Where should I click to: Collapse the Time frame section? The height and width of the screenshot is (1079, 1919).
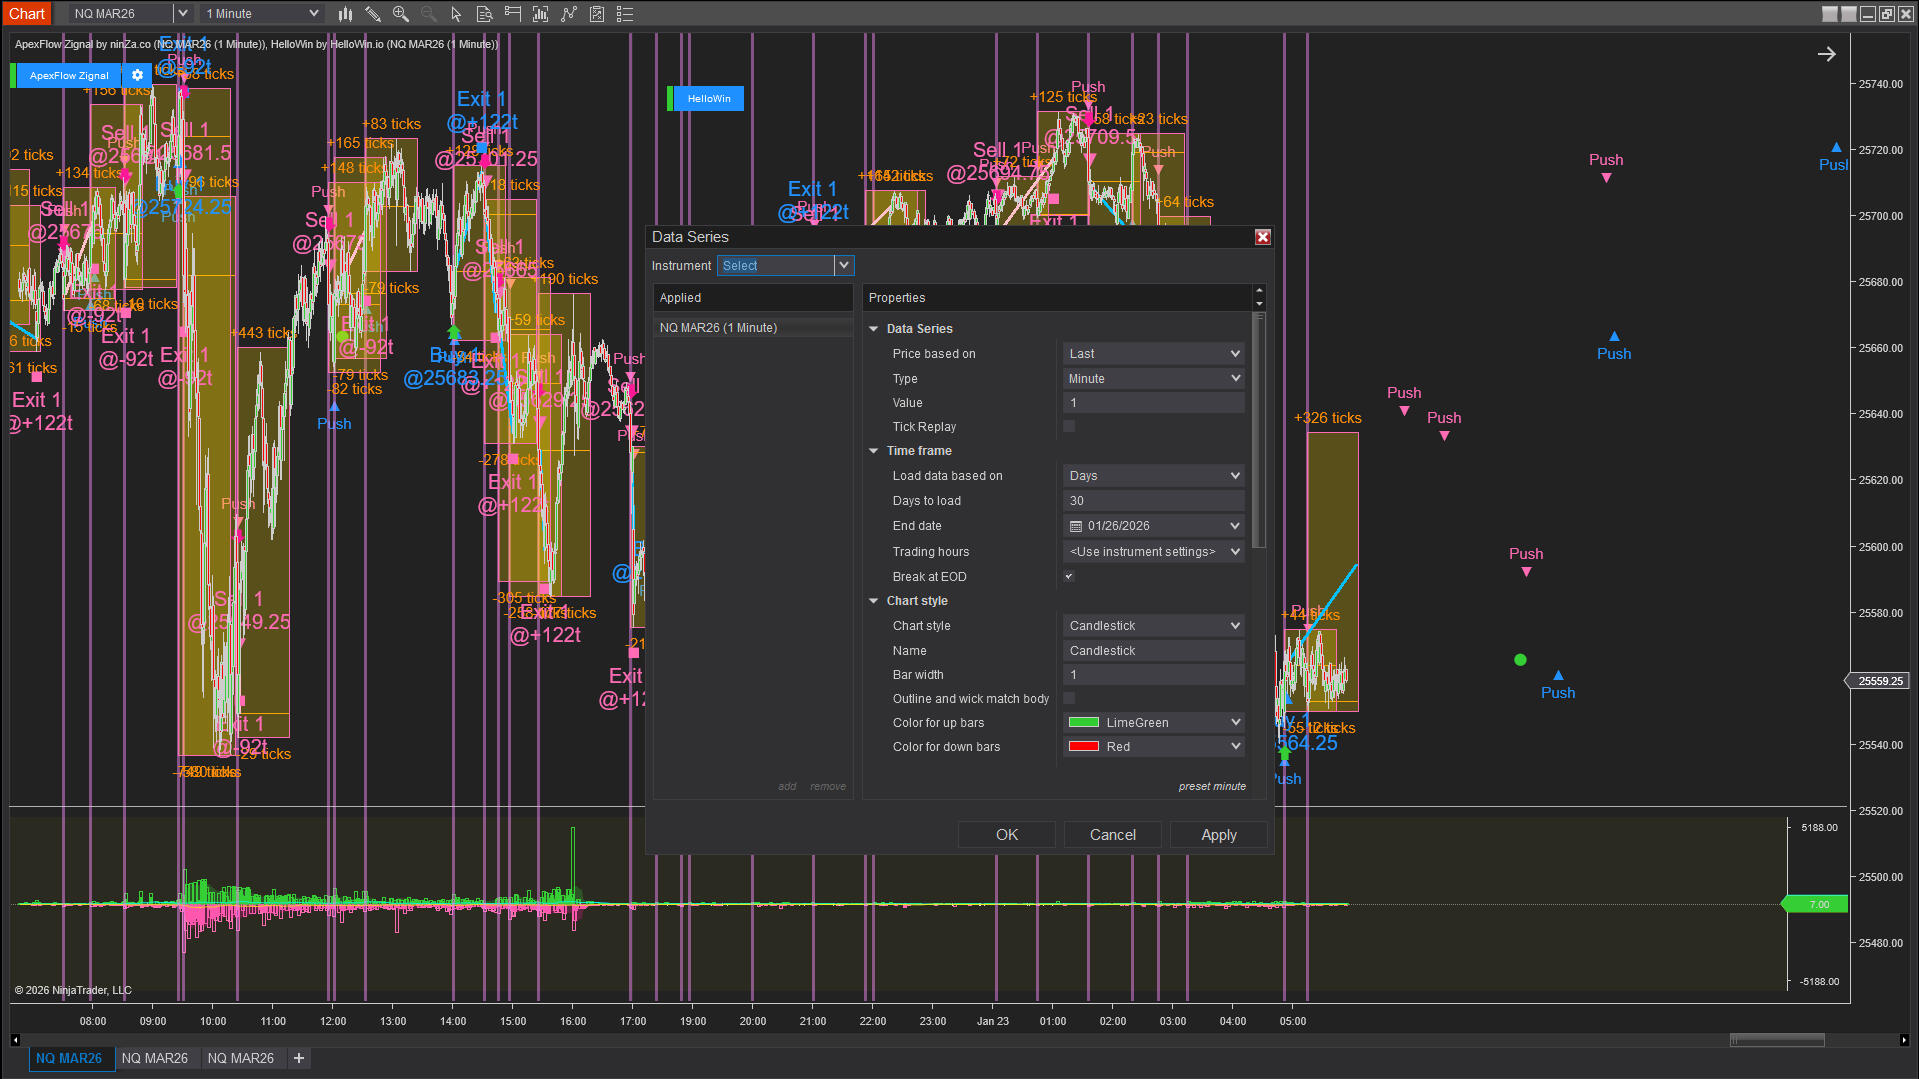[x=874, y=451]
